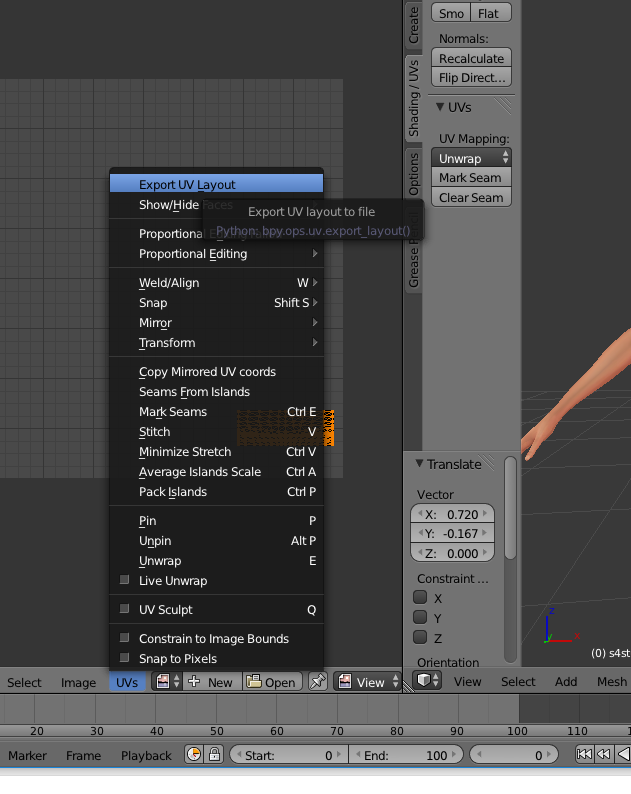Screen dimensions: 631x794
Task: Click the image browse icon beside New
Action: (x=168, y=682)
